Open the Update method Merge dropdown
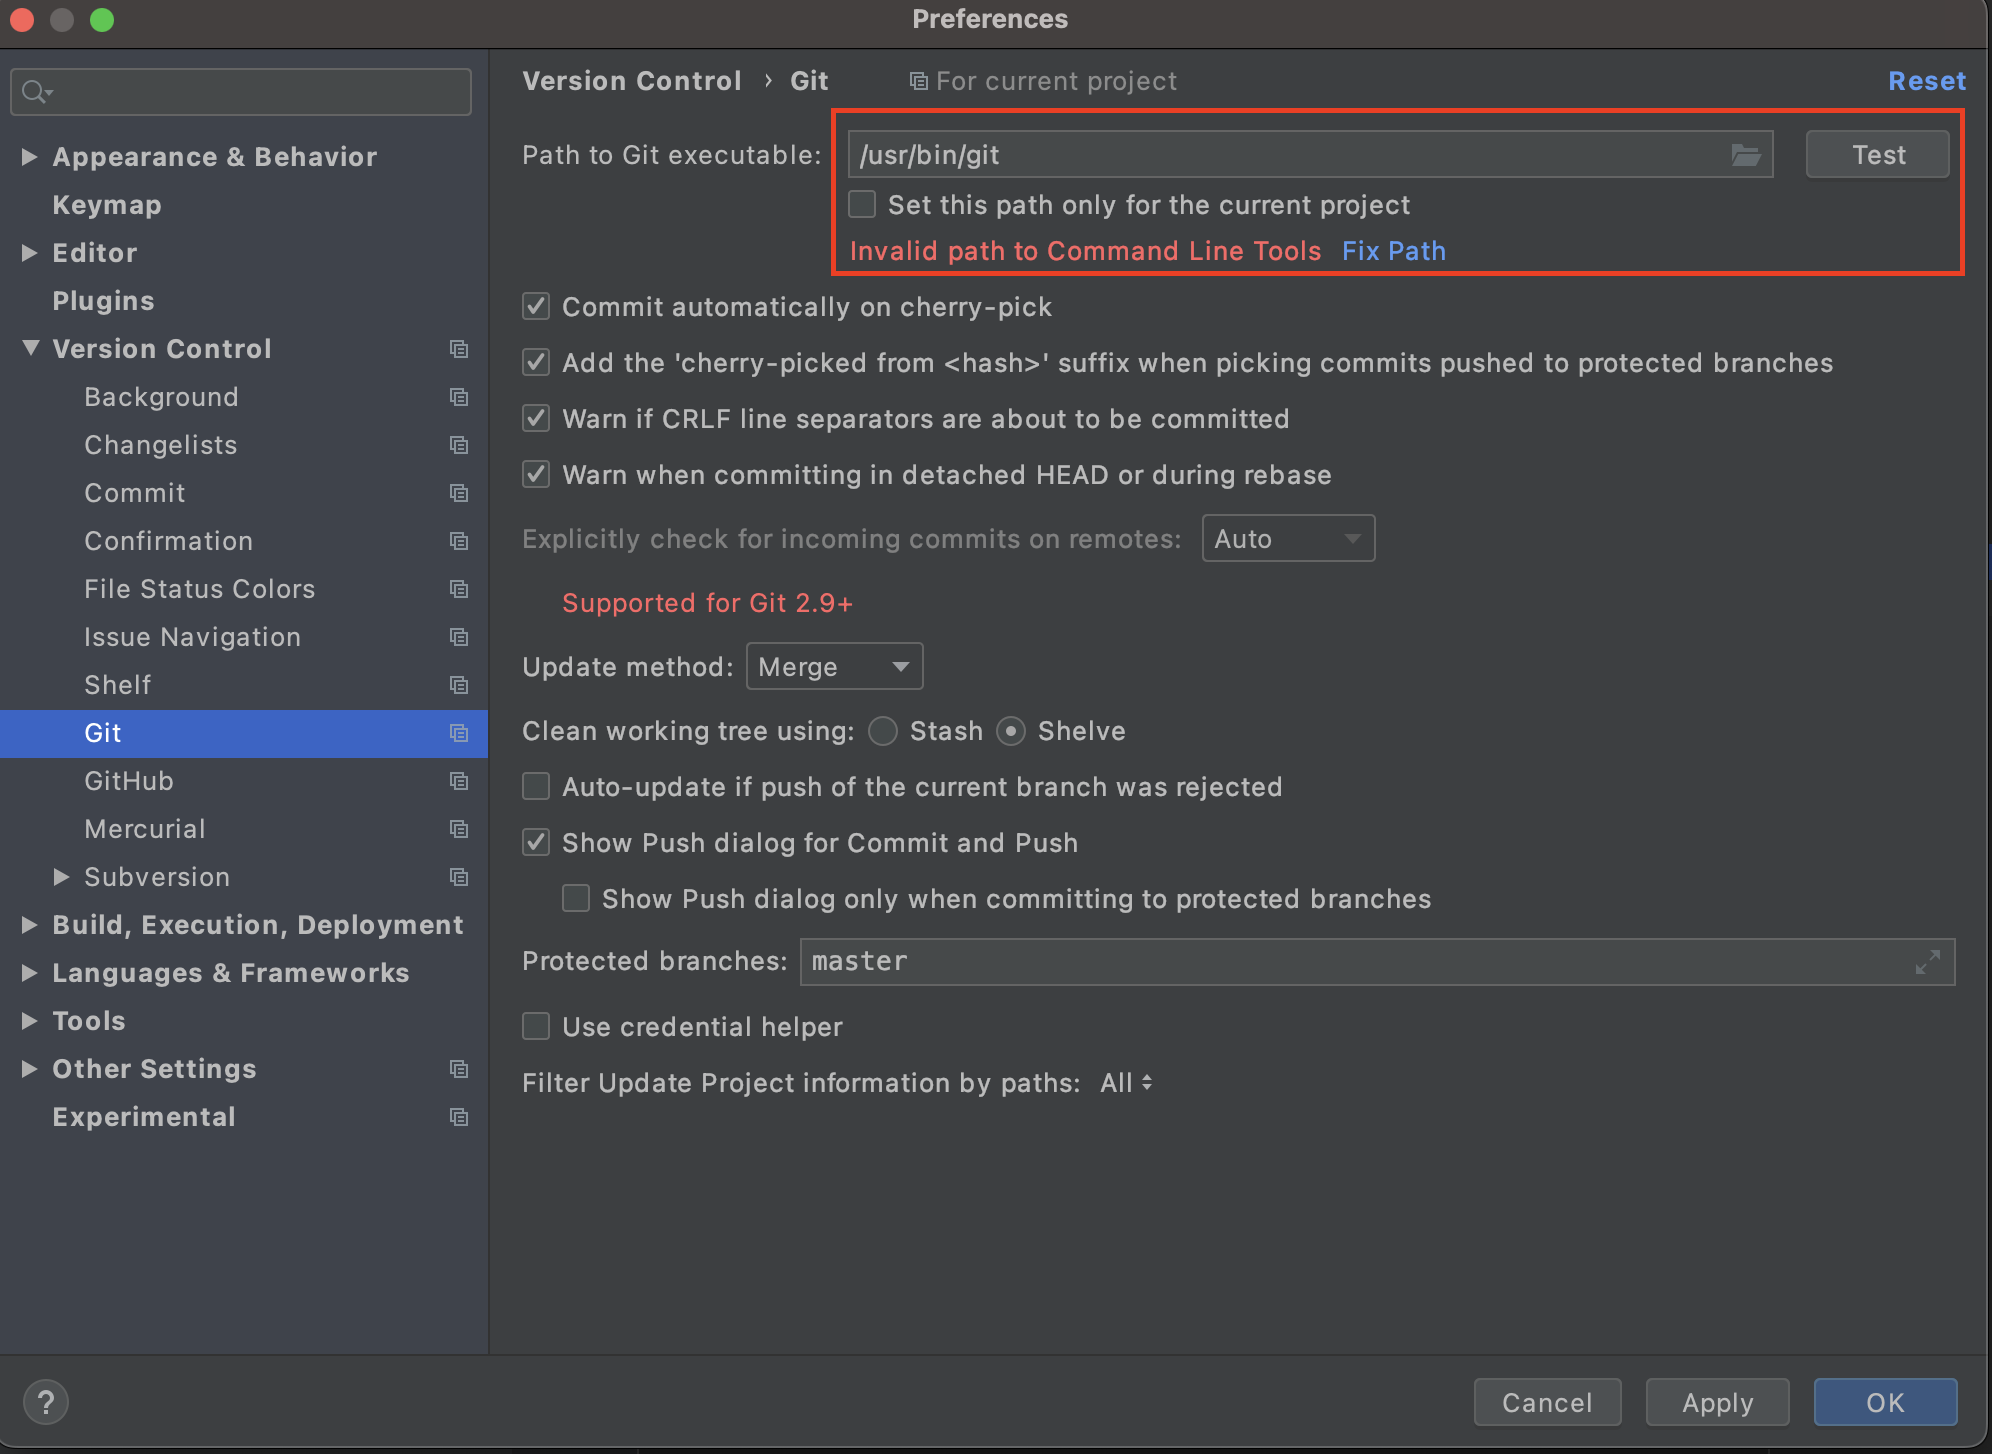Screen dimensions: 1992x1454 [834, 667]
